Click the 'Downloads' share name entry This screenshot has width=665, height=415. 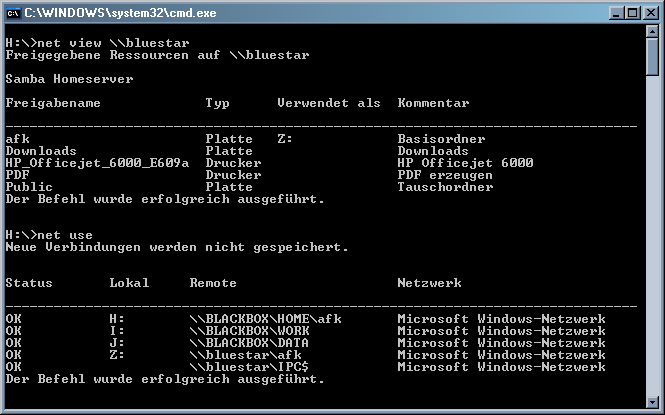click(x=41, y=151)
